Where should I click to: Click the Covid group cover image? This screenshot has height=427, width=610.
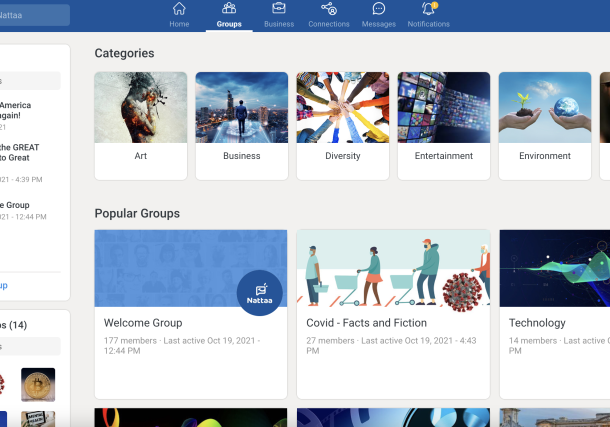393,268
